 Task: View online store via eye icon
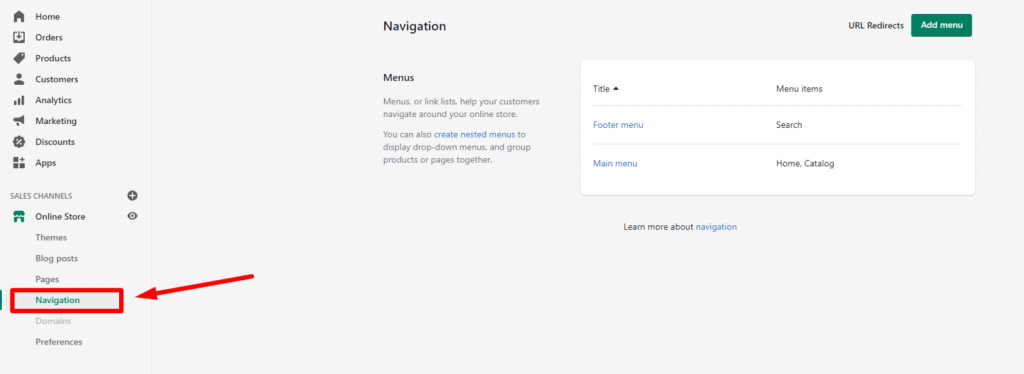(133, 216)
